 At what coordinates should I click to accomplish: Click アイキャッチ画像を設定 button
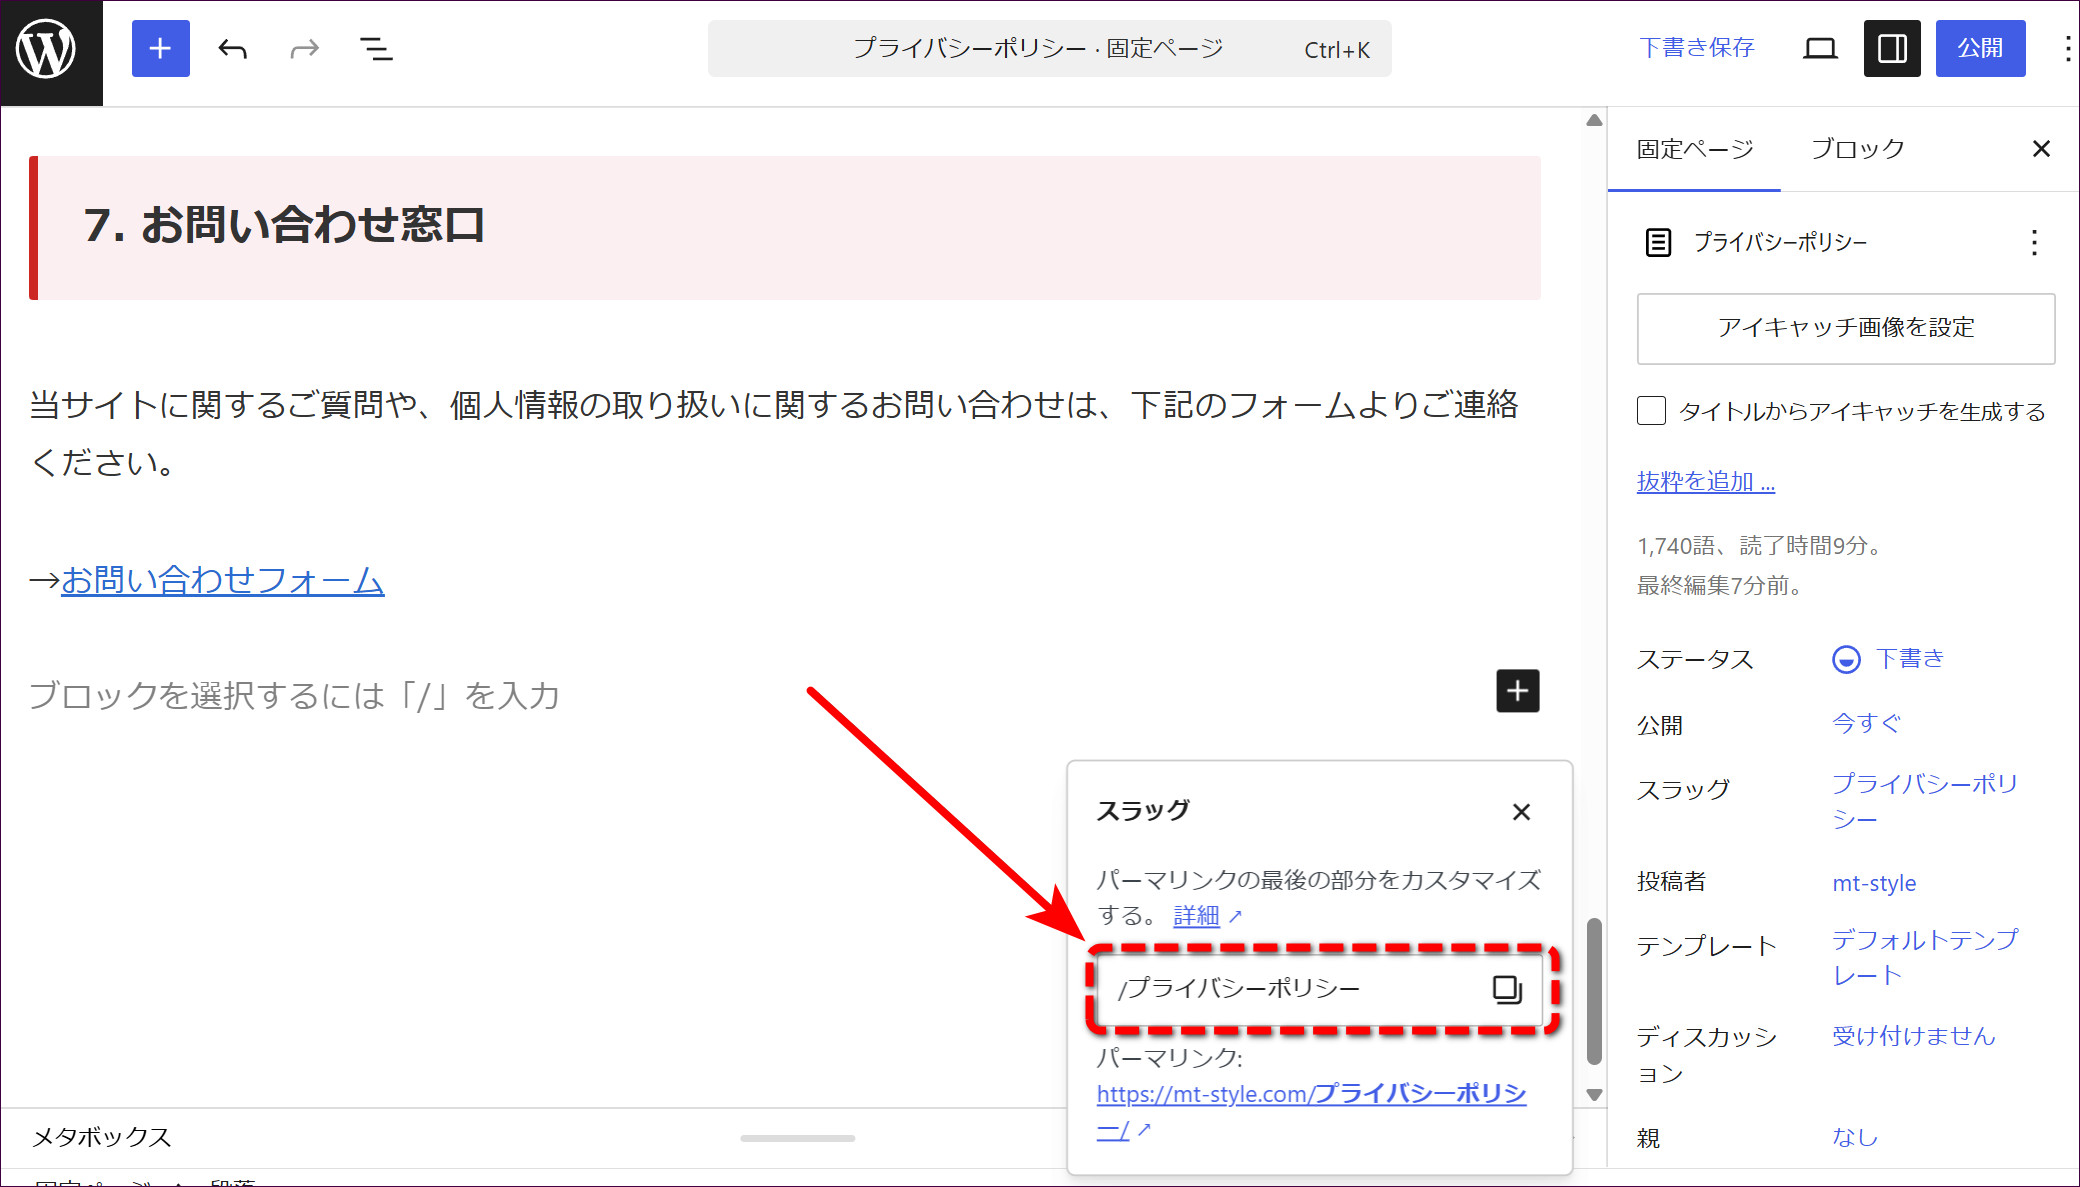point(1846,328)
